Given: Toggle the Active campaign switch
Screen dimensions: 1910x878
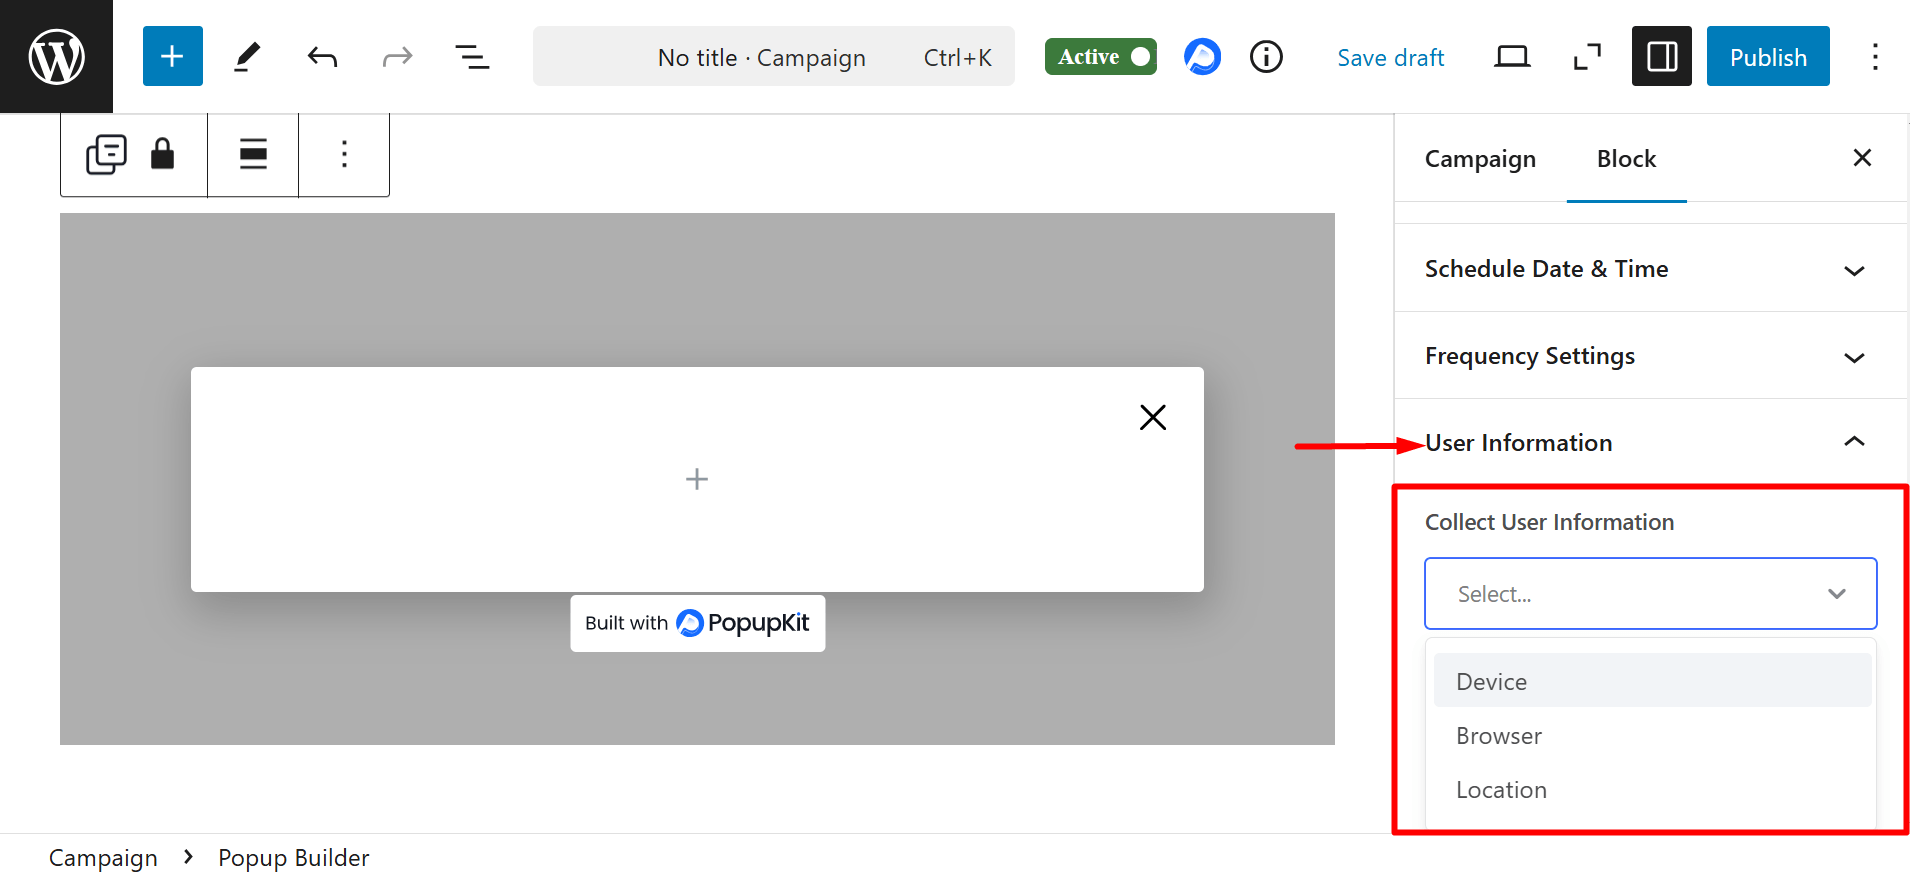Looking at the screenshot, I should pyautogui.click(x=1100, y=57).
